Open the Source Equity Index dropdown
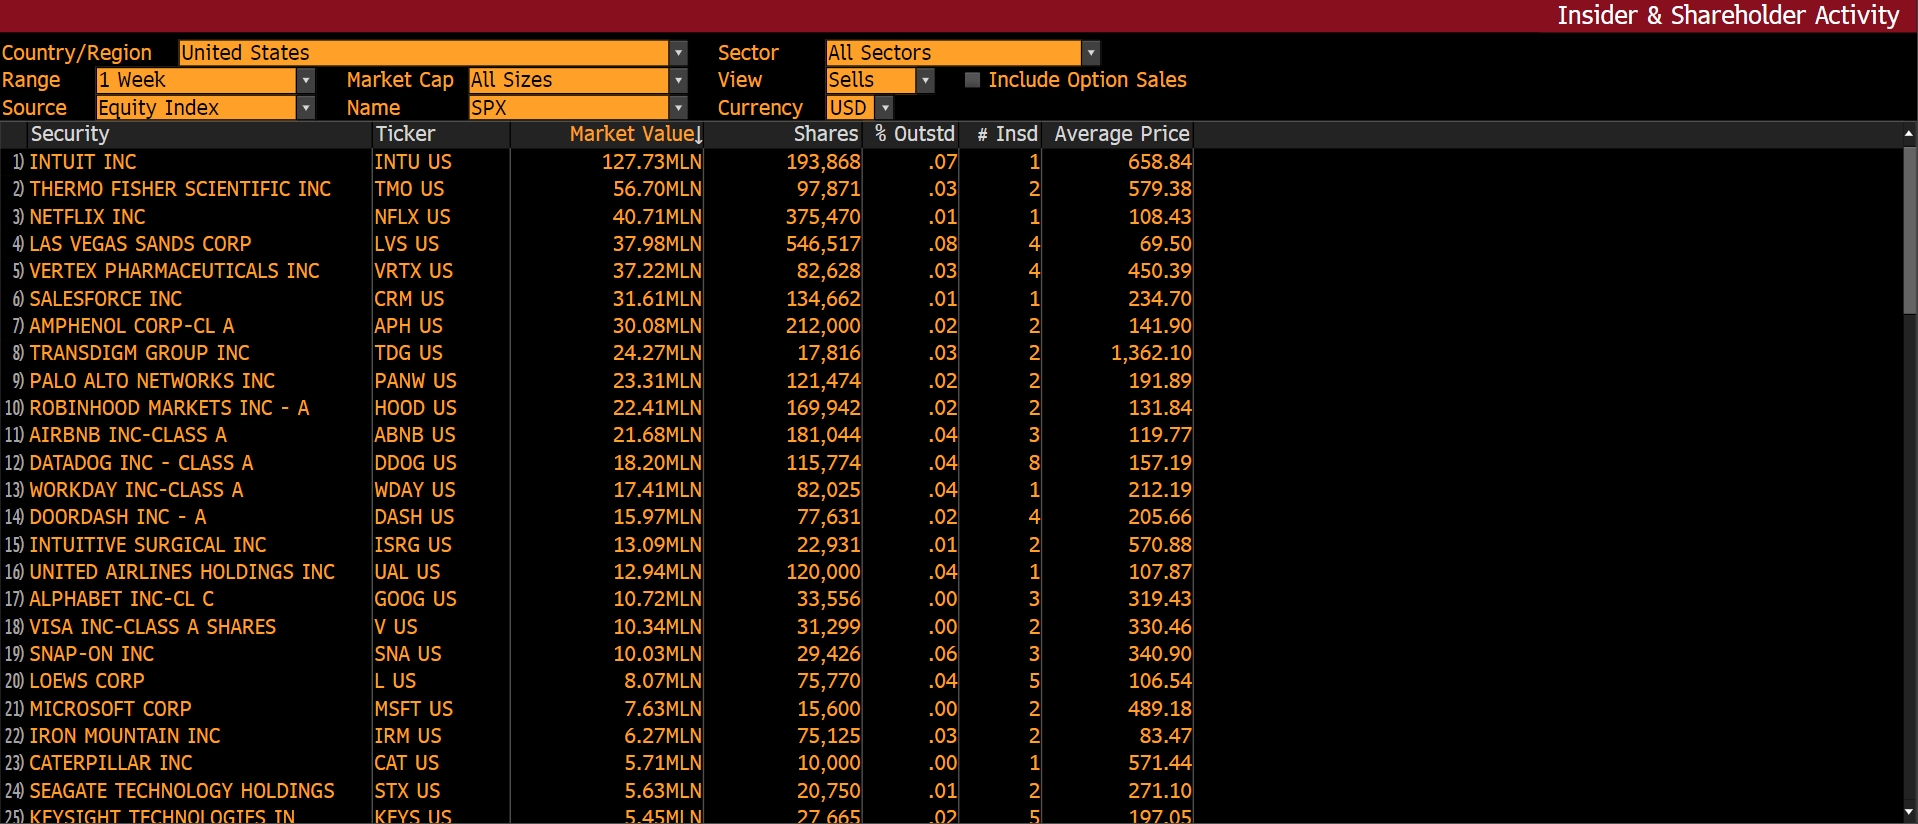1918x824 pixels. point(306,108)
